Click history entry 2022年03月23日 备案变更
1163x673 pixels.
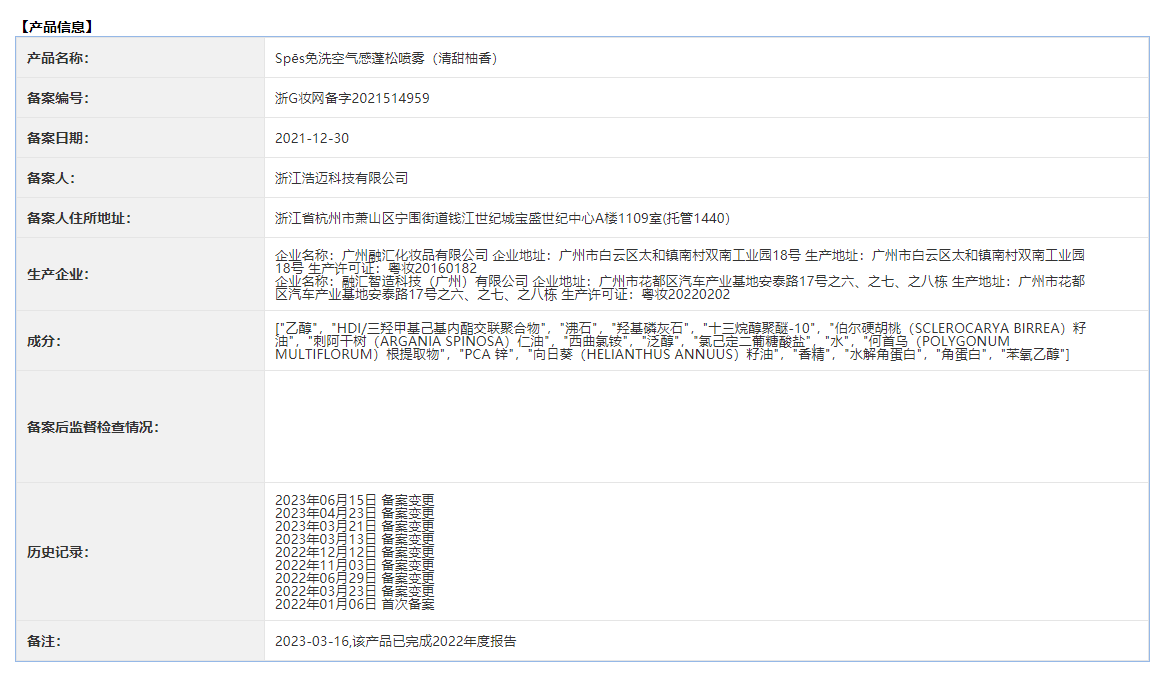(355, 591)
